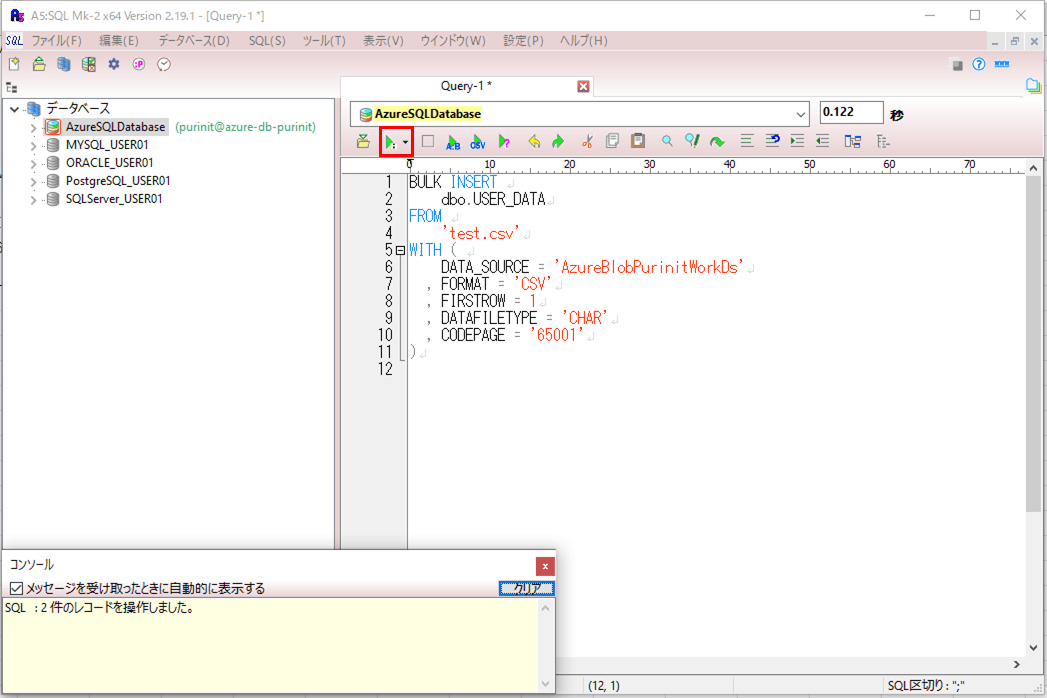Click the stop execution square icon

[x=428, y=141]
